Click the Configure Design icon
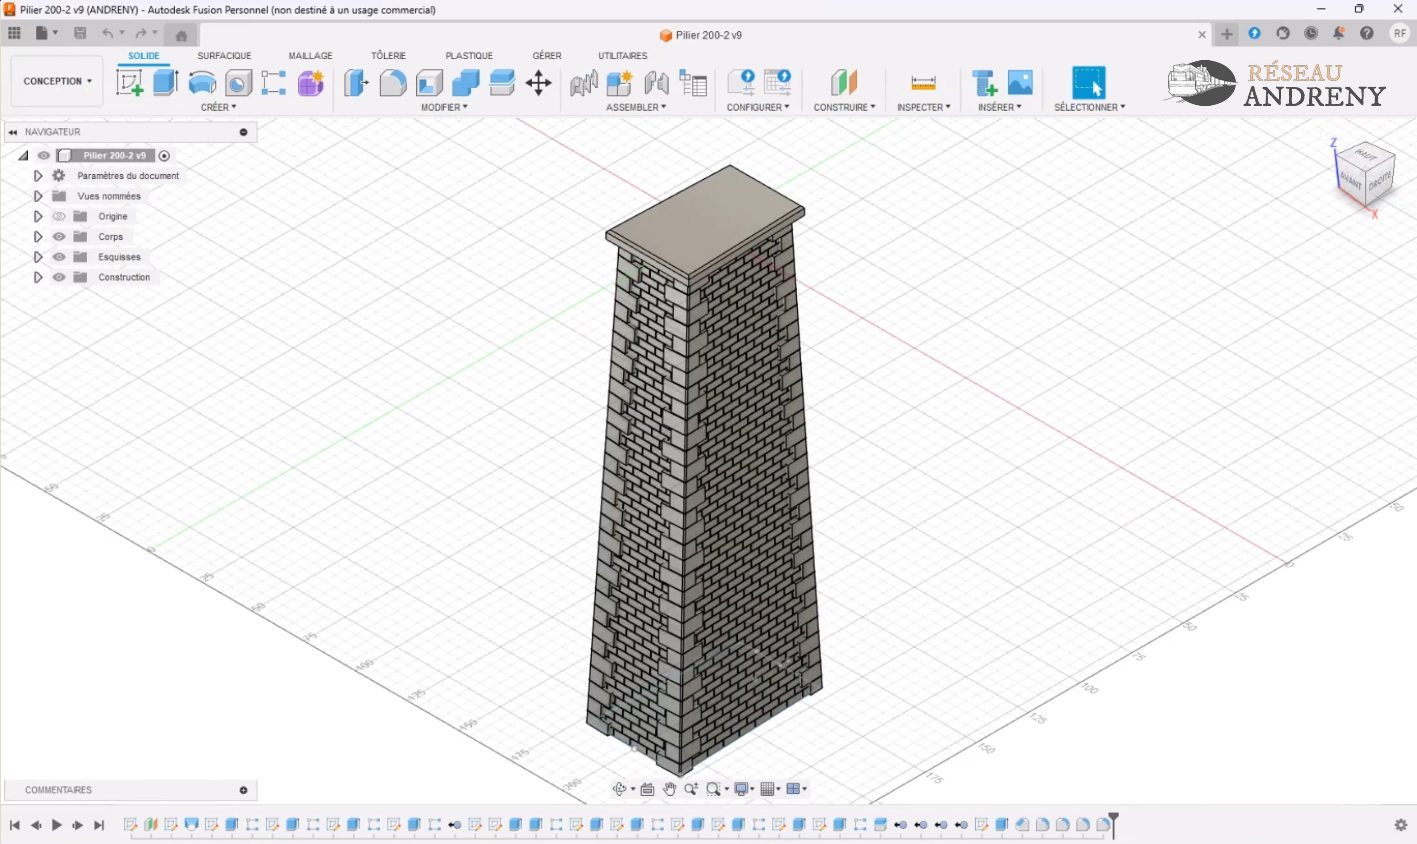 point(741,82)
